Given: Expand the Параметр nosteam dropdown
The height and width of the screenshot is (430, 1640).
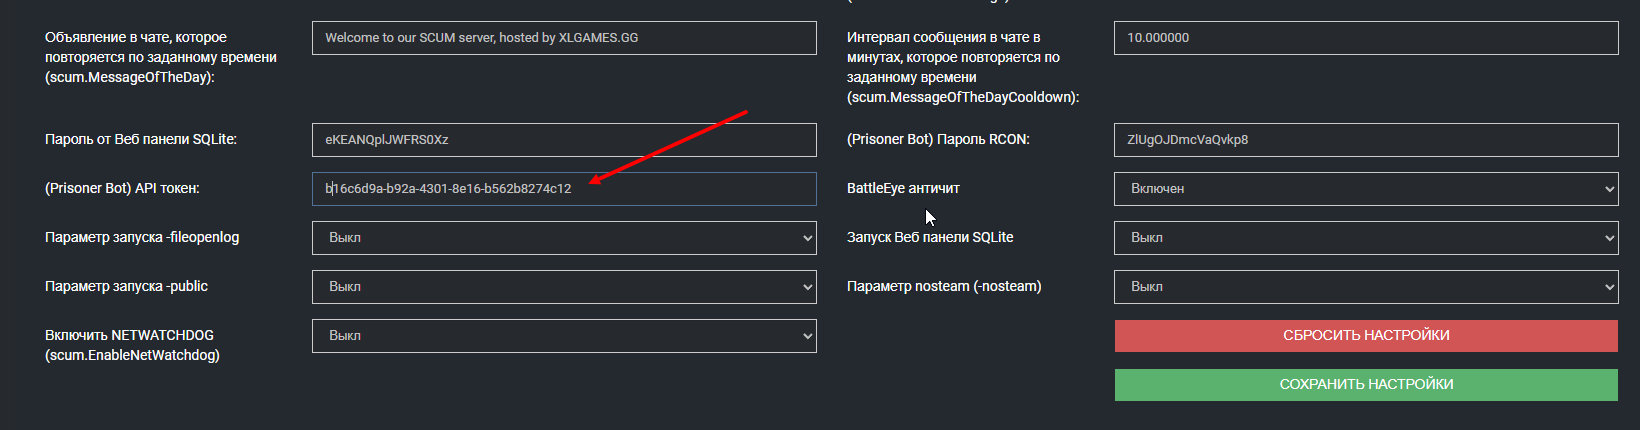Looking at the screenshot, I should (x=1365, y=287).
